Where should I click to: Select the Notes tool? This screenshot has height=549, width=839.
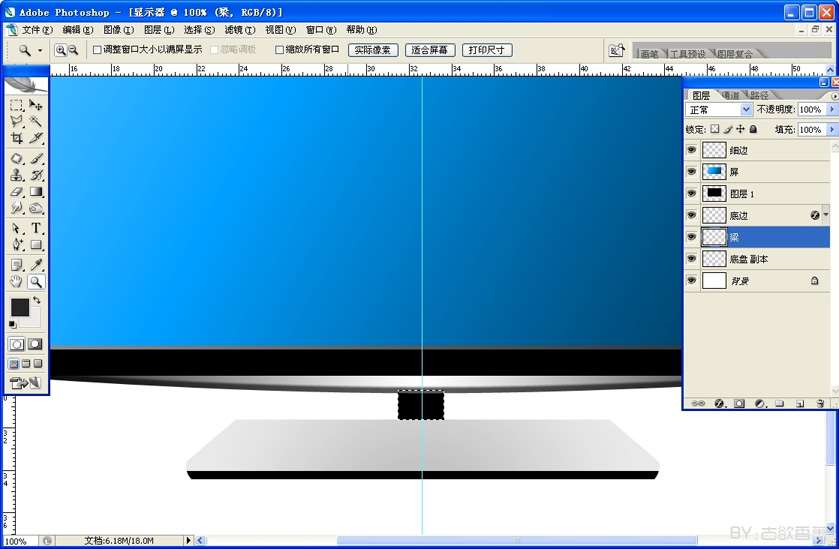[17, 265]
